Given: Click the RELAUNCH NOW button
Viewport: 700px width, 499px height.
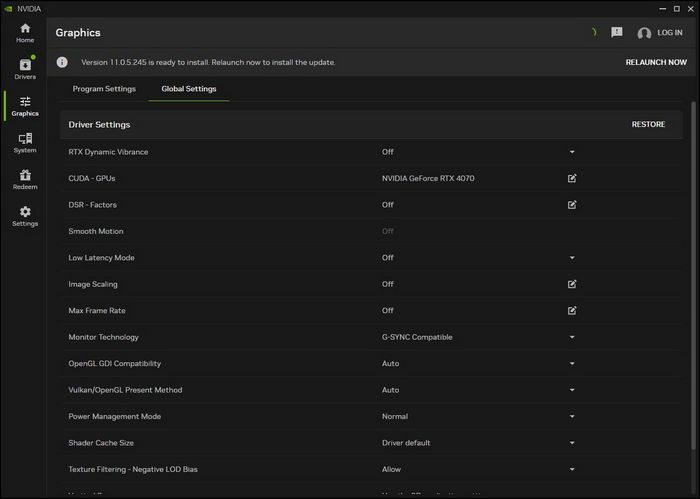Looking at the screenshot, I should [x=656, y=62].
